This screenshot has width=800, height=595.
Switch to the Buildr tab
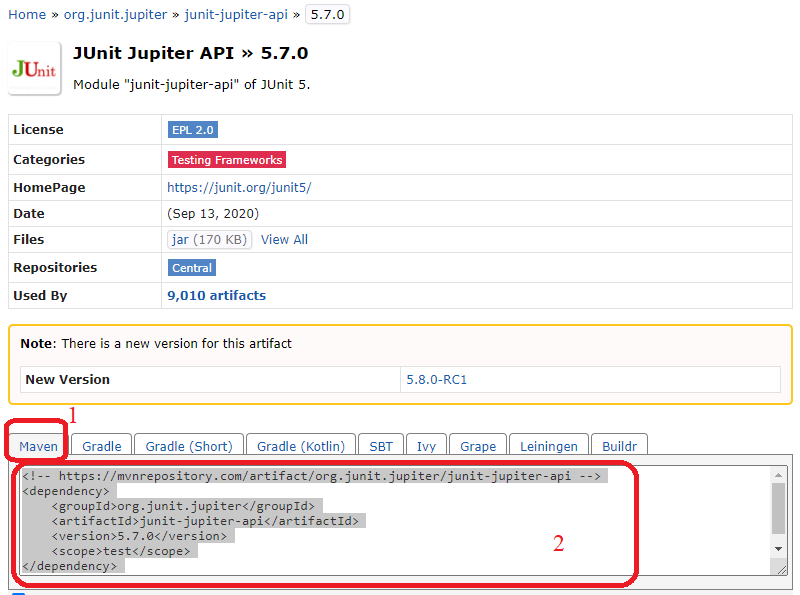619,446
